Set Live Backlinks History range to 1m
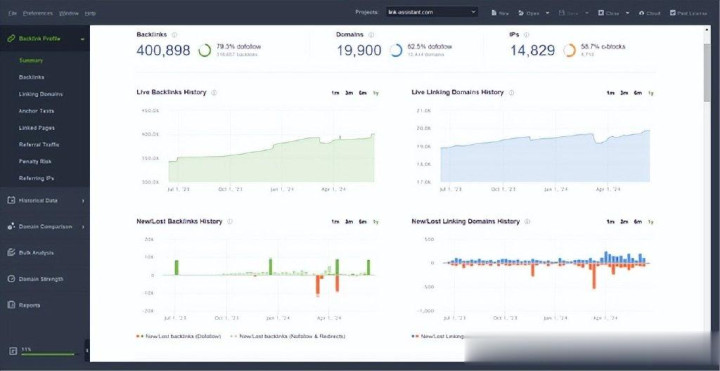This screenshot has height=371, width=720. coord(335,93)
